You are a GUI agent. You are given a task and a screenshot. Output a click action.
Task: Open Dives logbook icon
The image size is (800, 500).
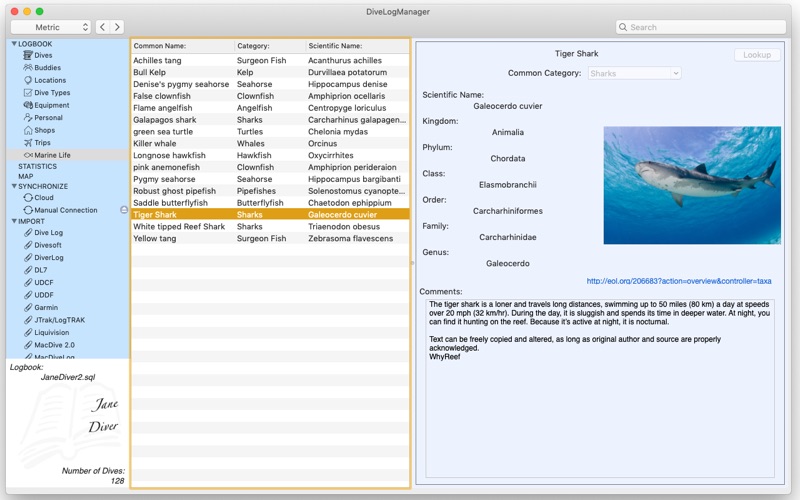(x=28, y=55)
